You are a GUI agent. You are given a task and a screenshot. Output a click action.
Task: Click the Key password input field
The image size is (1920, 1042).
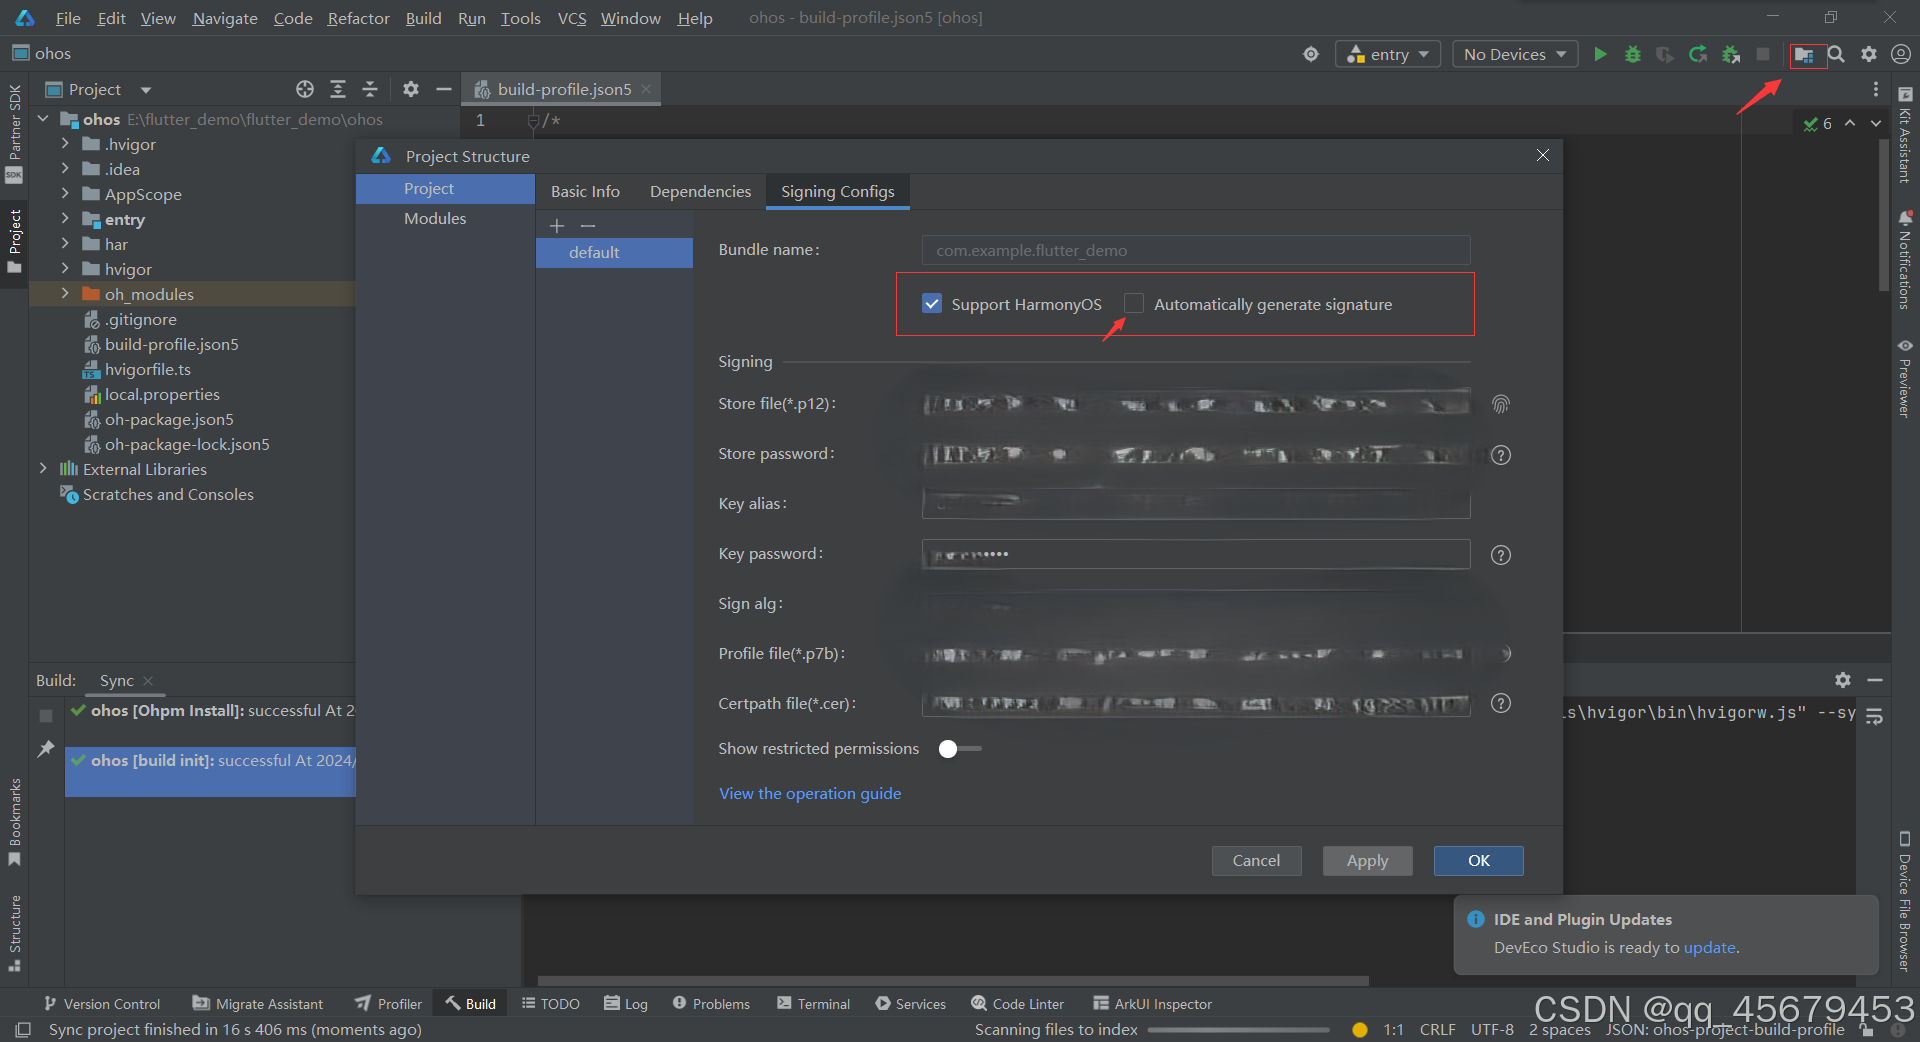pos(1196,554)
